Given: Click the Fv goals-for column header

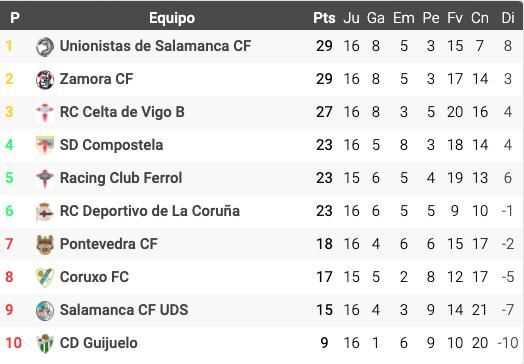Looking at the screenshot, I should pos(455,18).
